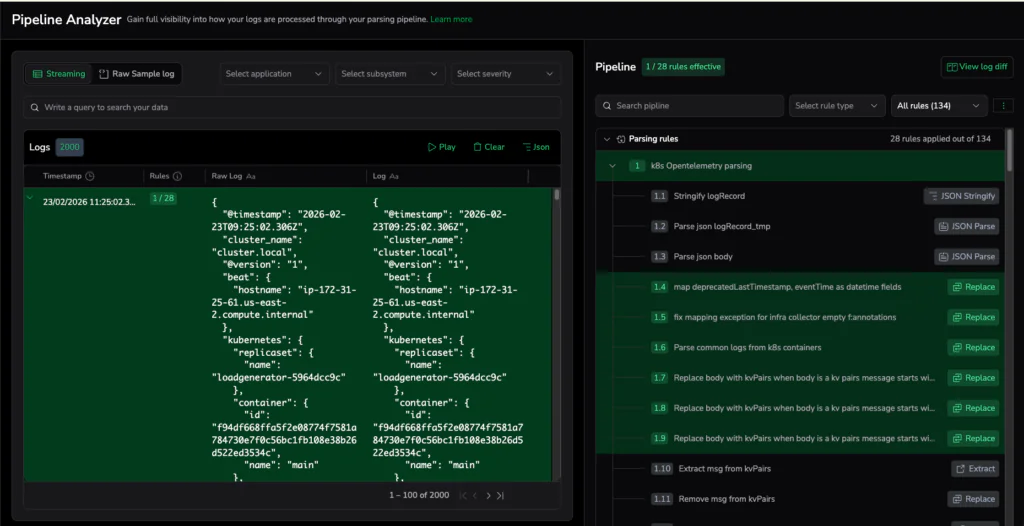Click the View log diff button
Image resolution: width=1024 pixels, height=526 pixels.
pyautogui.click(x=977, y=67)
